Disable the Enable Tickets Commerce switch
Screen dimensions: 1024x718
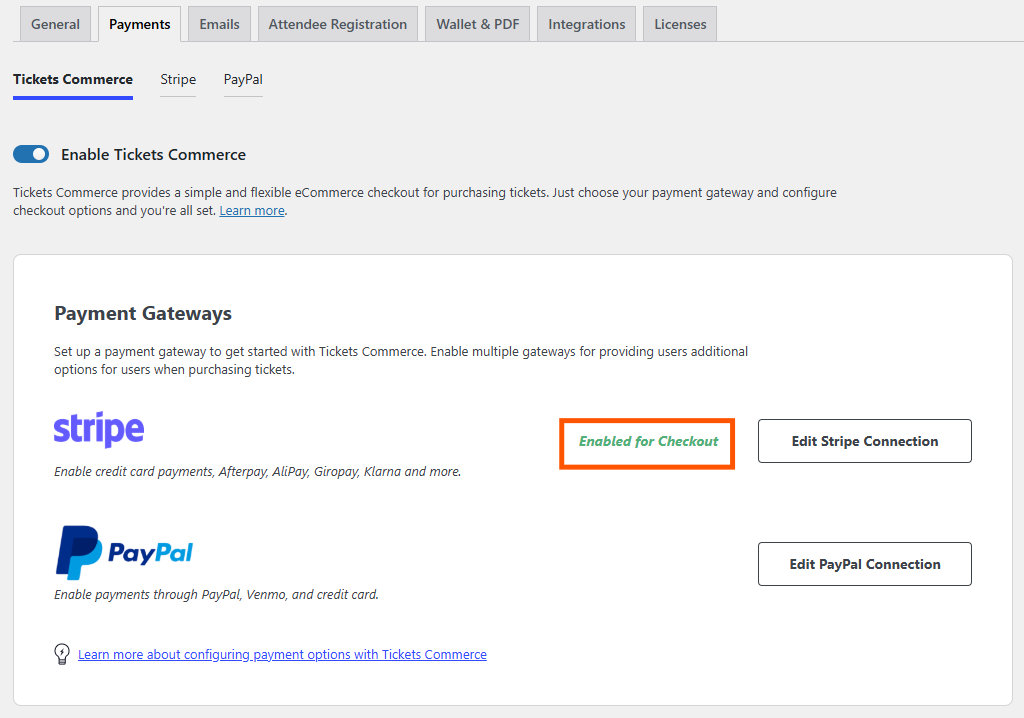tap(31, 154)
